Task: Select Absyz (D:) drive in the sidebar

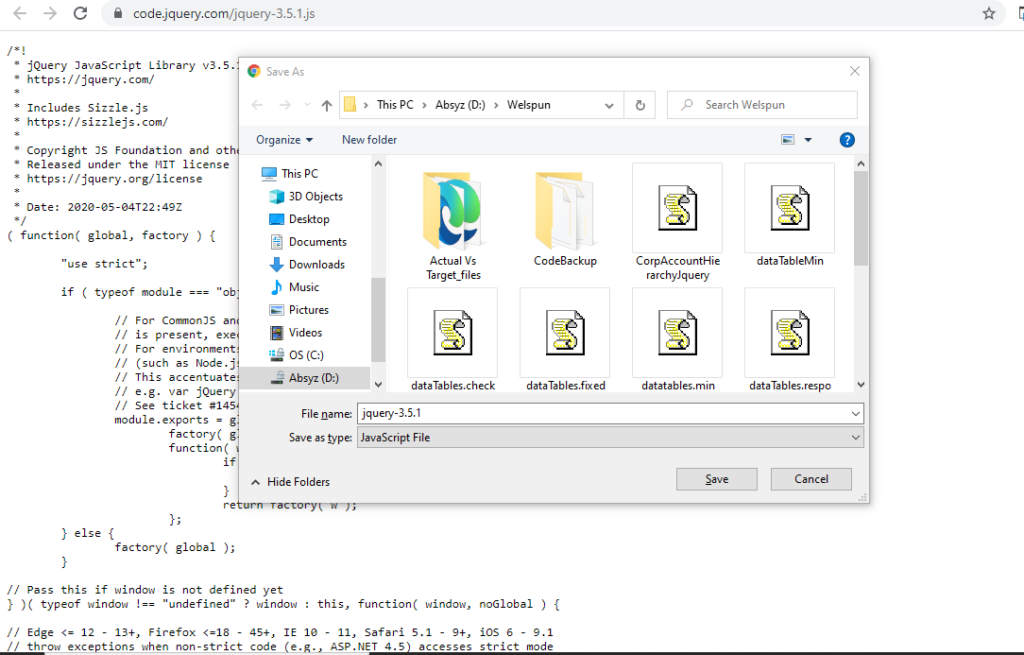Action: click(313, 378)
